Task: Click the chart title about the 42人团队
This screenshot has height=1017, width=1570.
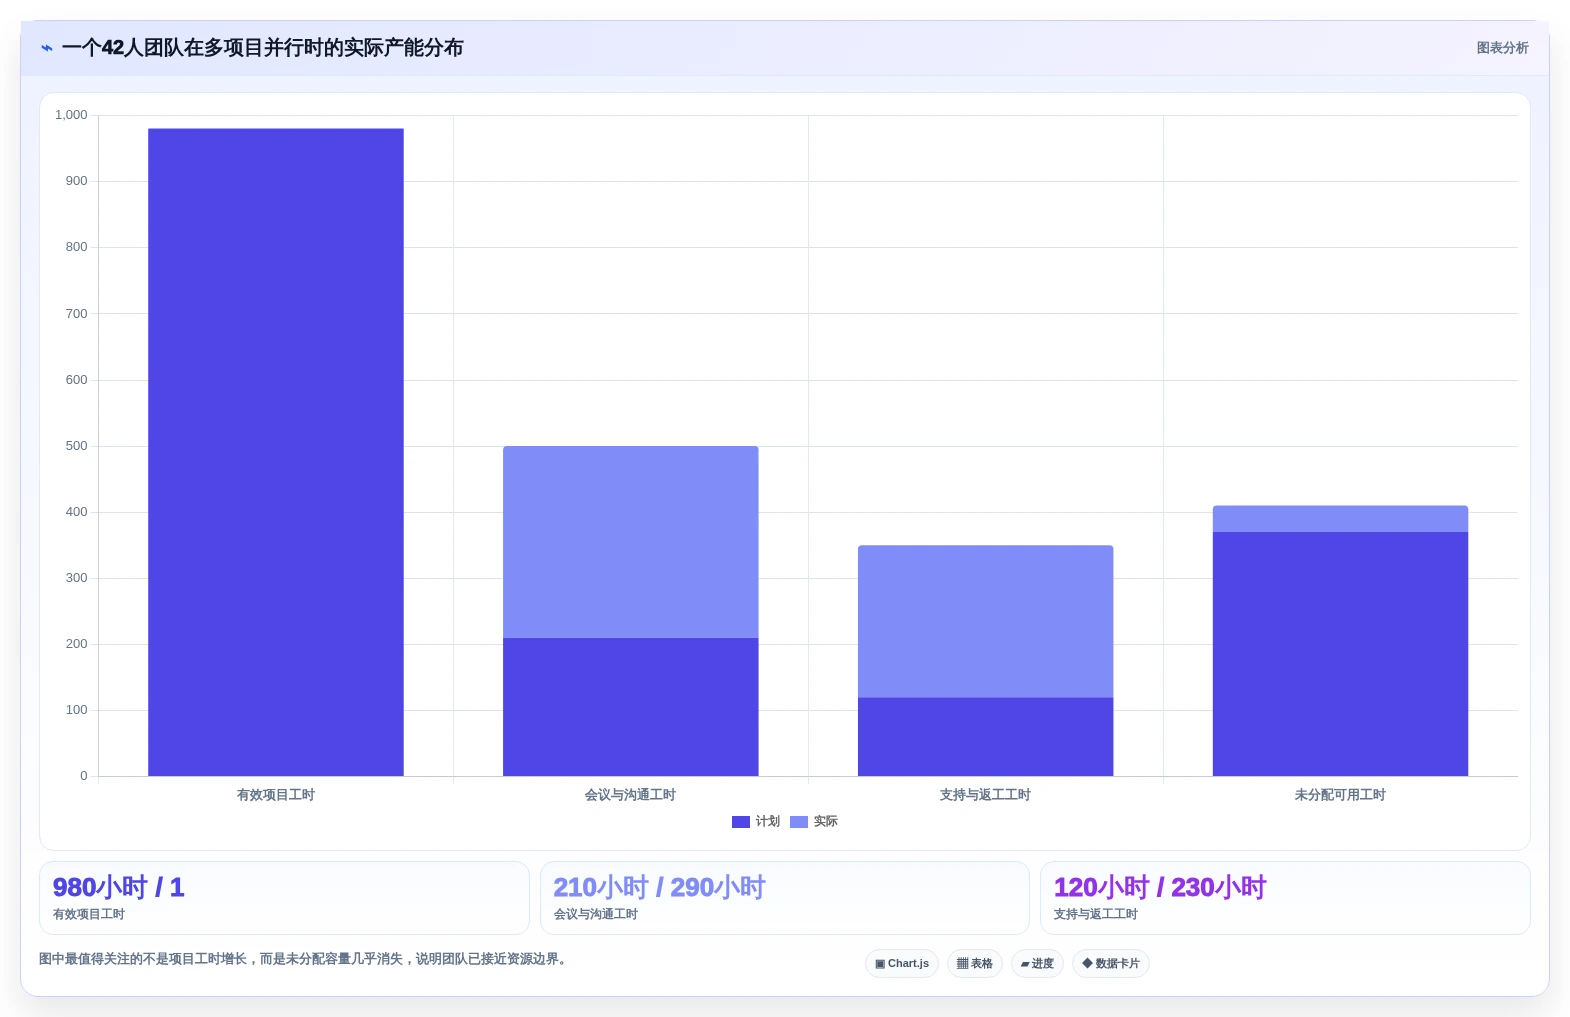Action: 263,48
